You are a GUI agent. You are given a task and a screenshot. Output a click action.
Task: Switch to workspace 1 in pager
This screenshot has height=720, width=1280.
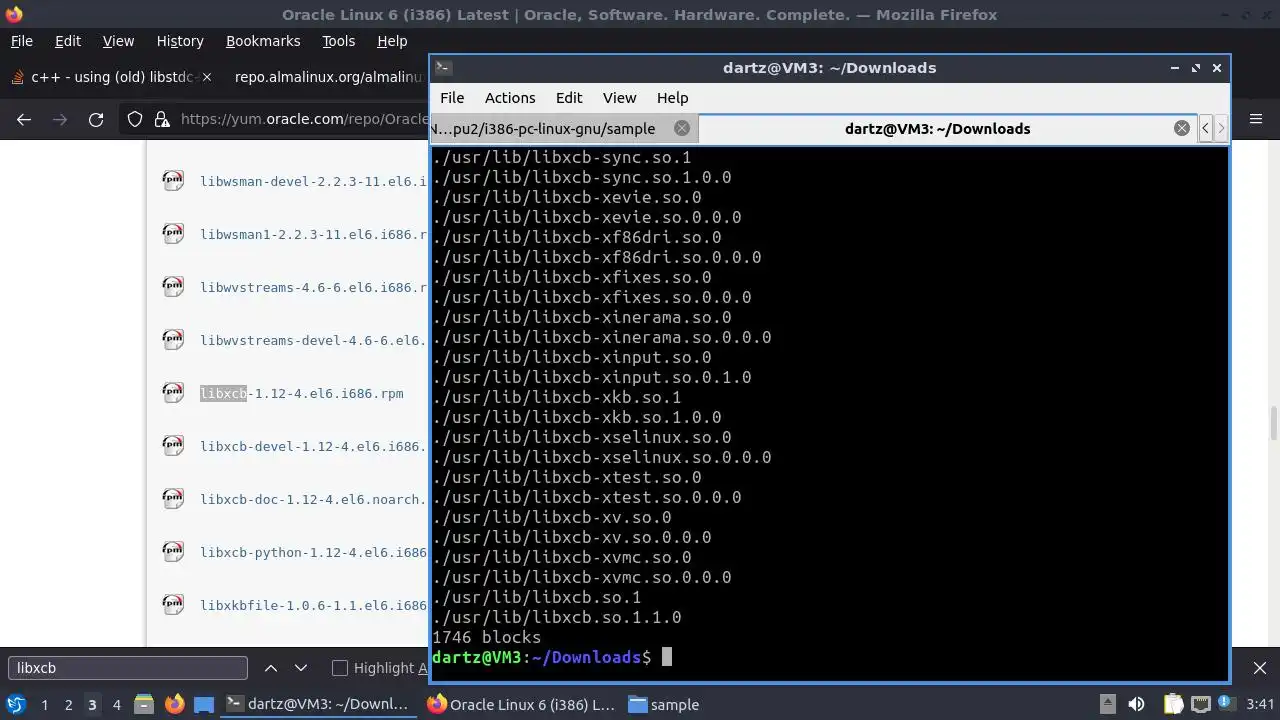pos(44,704)
